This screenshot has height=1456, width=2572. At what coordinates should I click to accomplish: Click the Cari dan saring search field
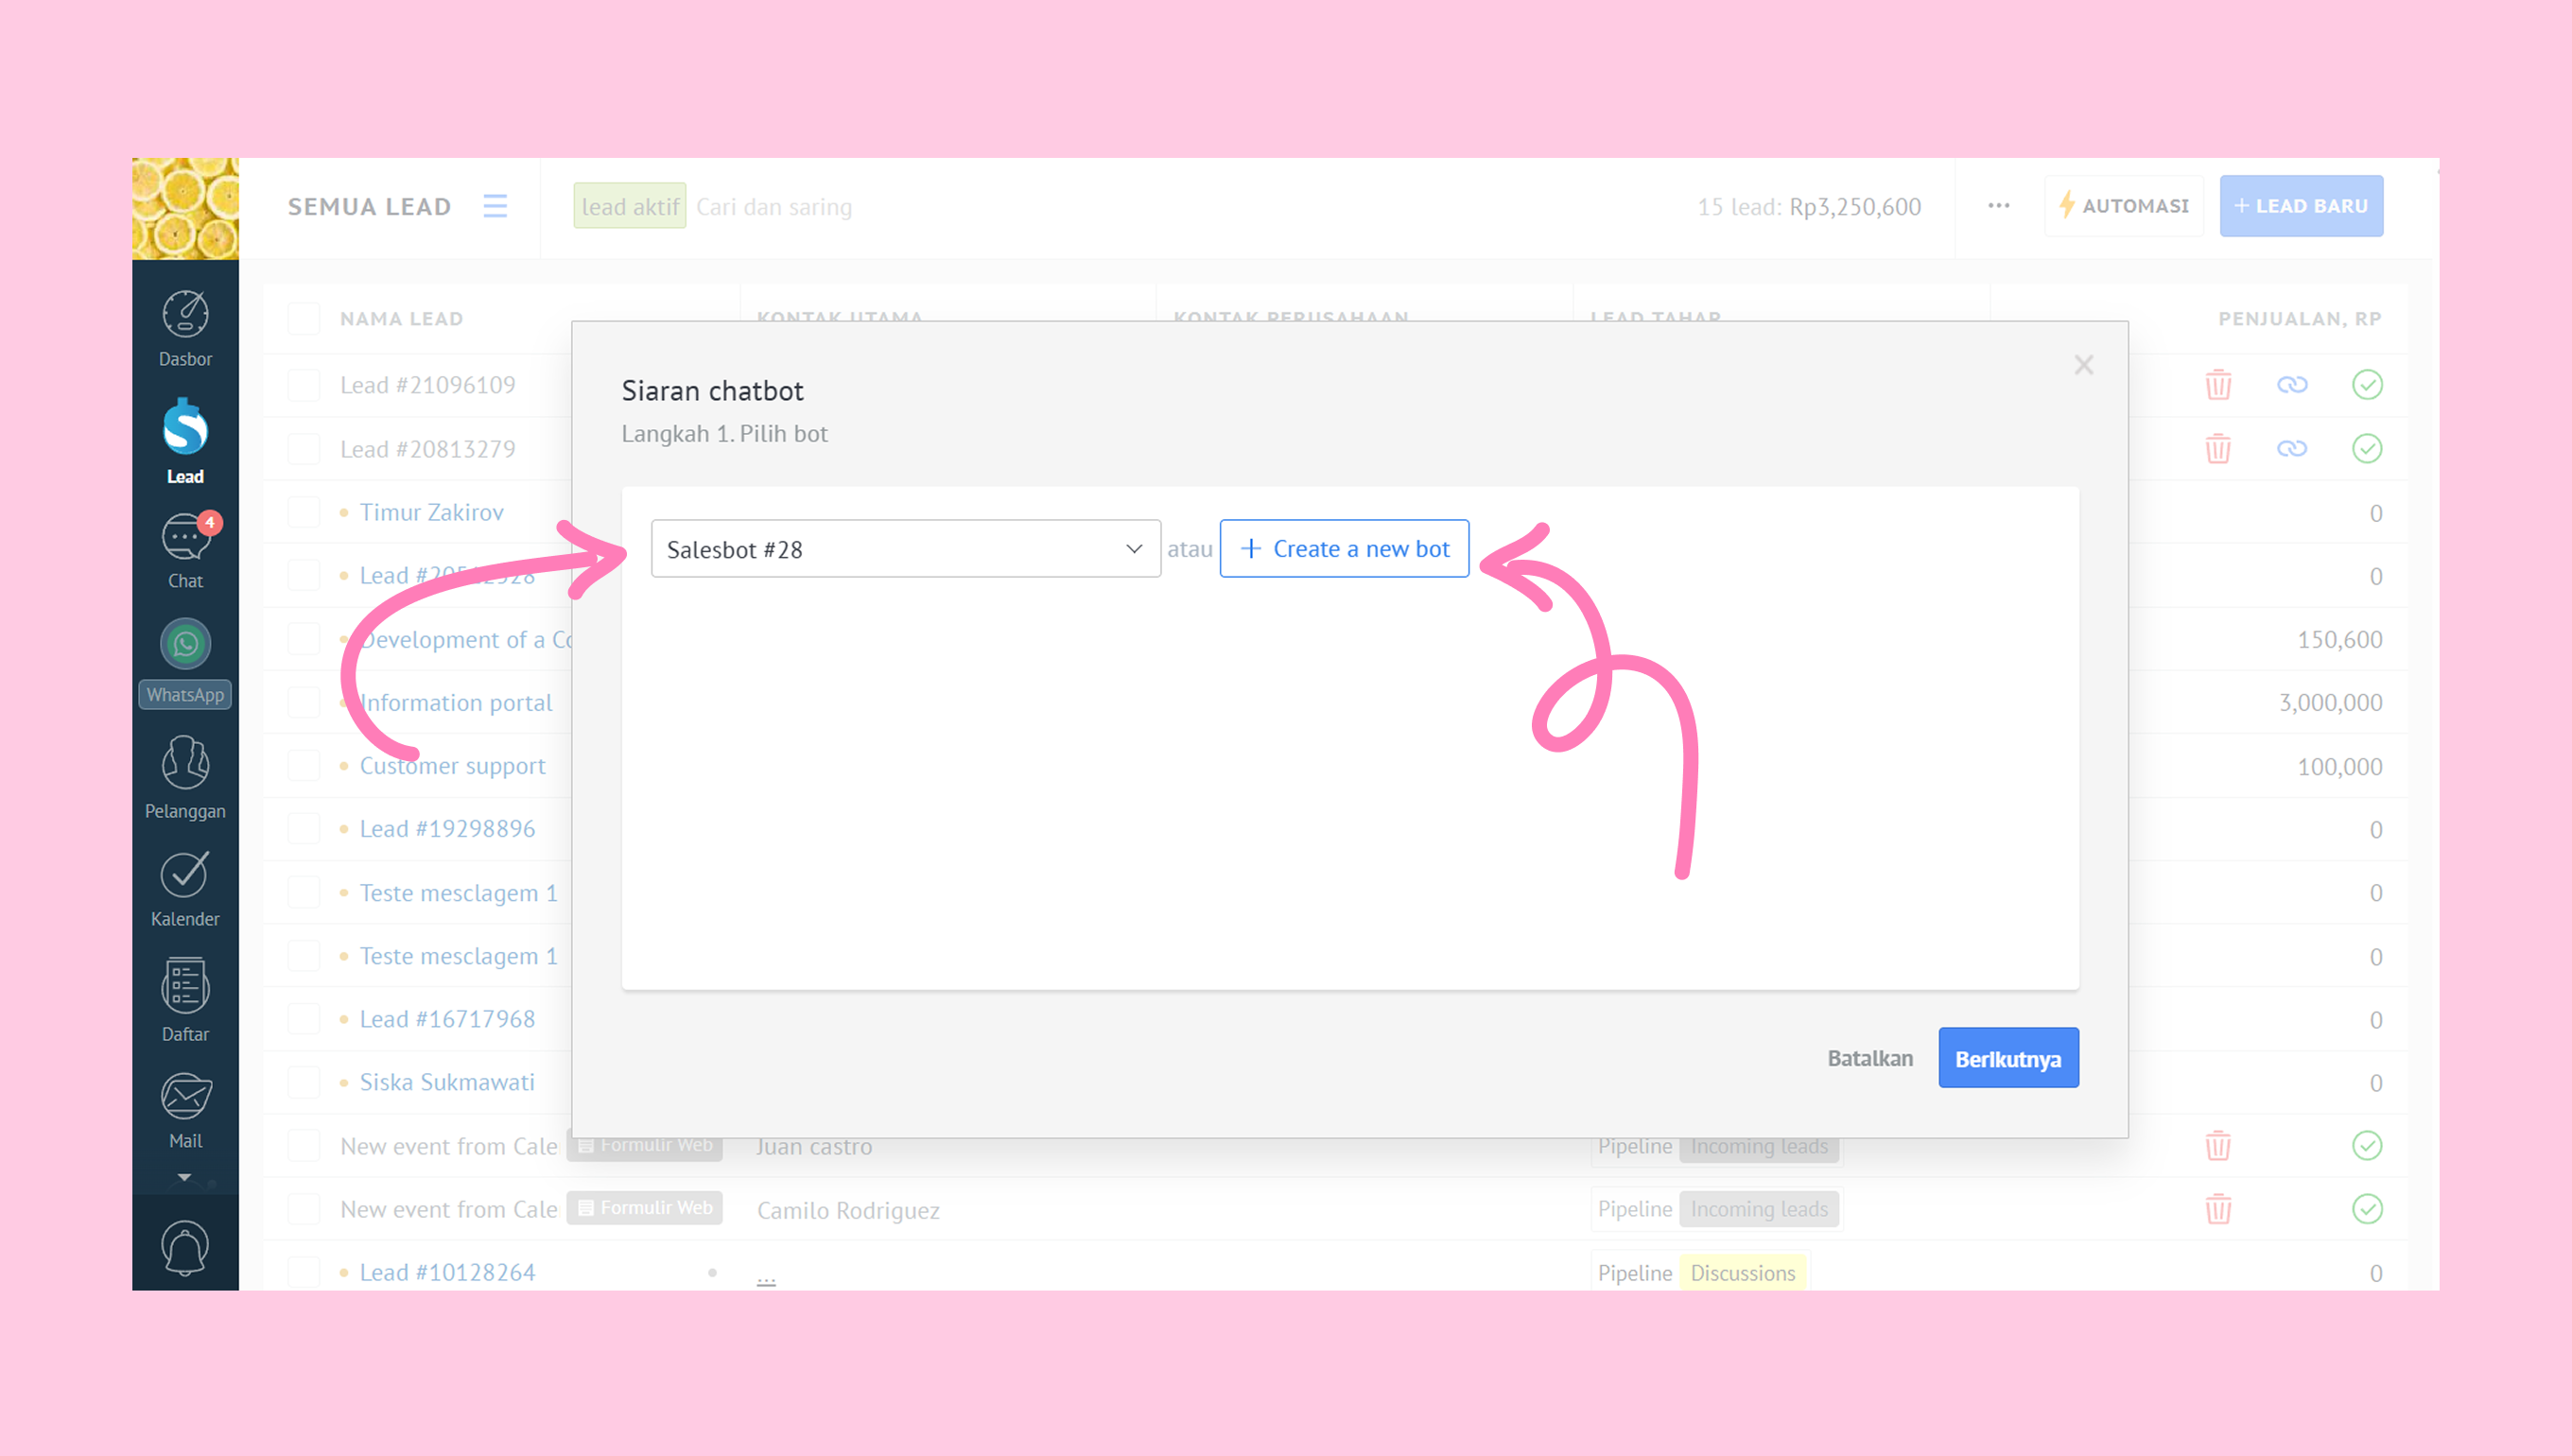(773, 207)
